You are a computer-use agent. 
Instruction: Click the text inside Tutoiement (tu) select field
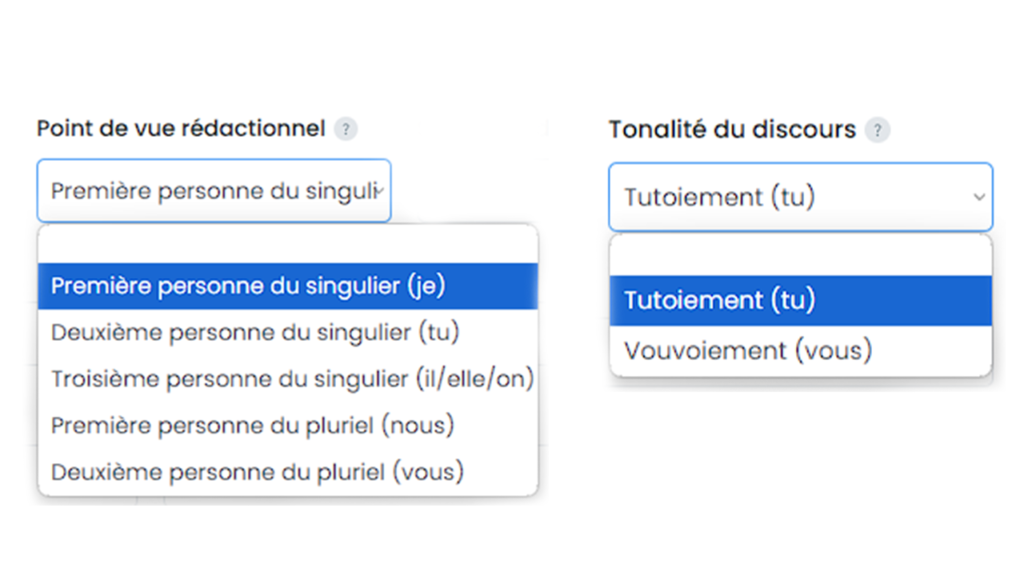[720, 197]
